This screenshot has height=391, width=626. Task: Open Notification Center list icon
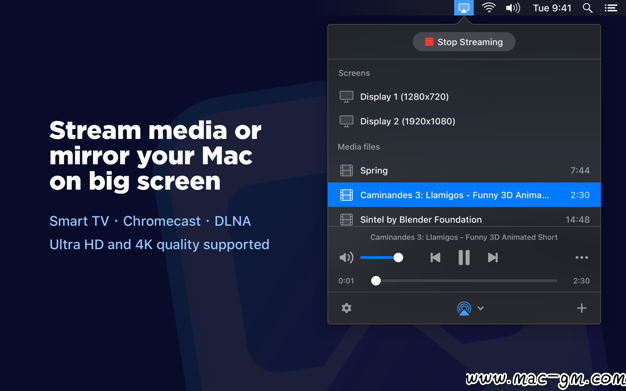click(610, 8)
